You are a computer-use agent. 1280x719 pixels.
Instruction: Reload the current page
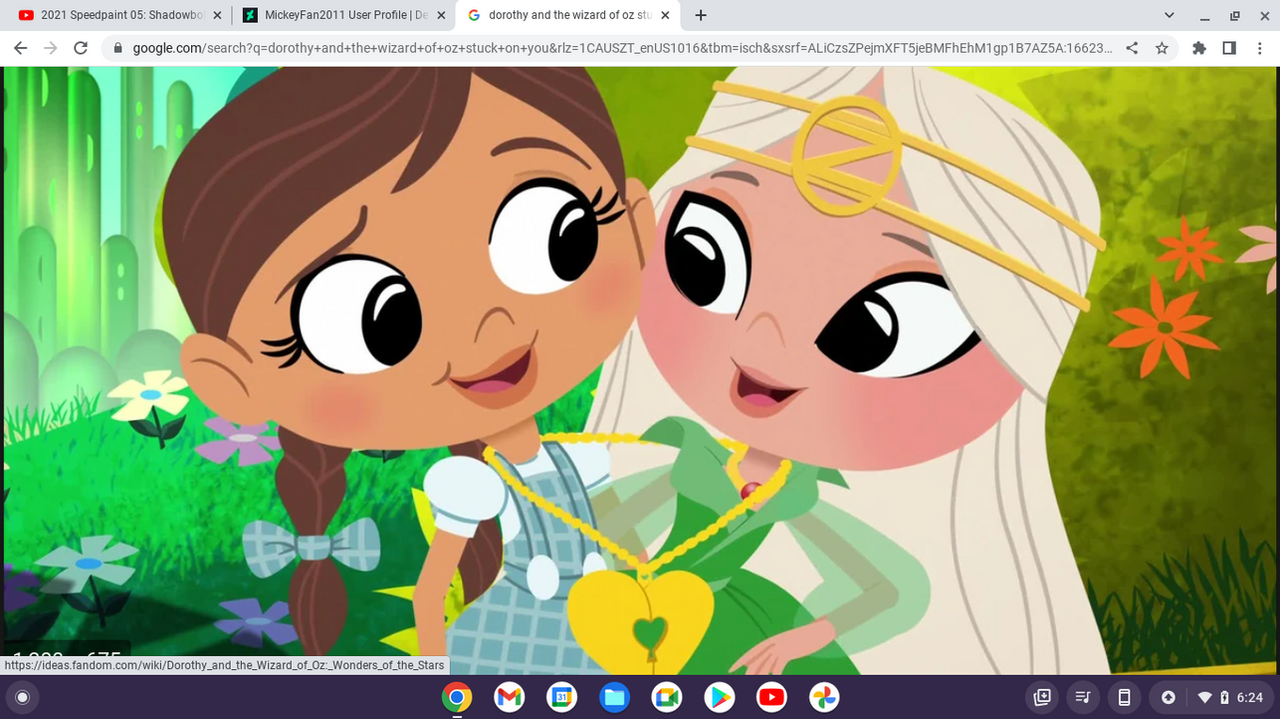tap(81, 48)
